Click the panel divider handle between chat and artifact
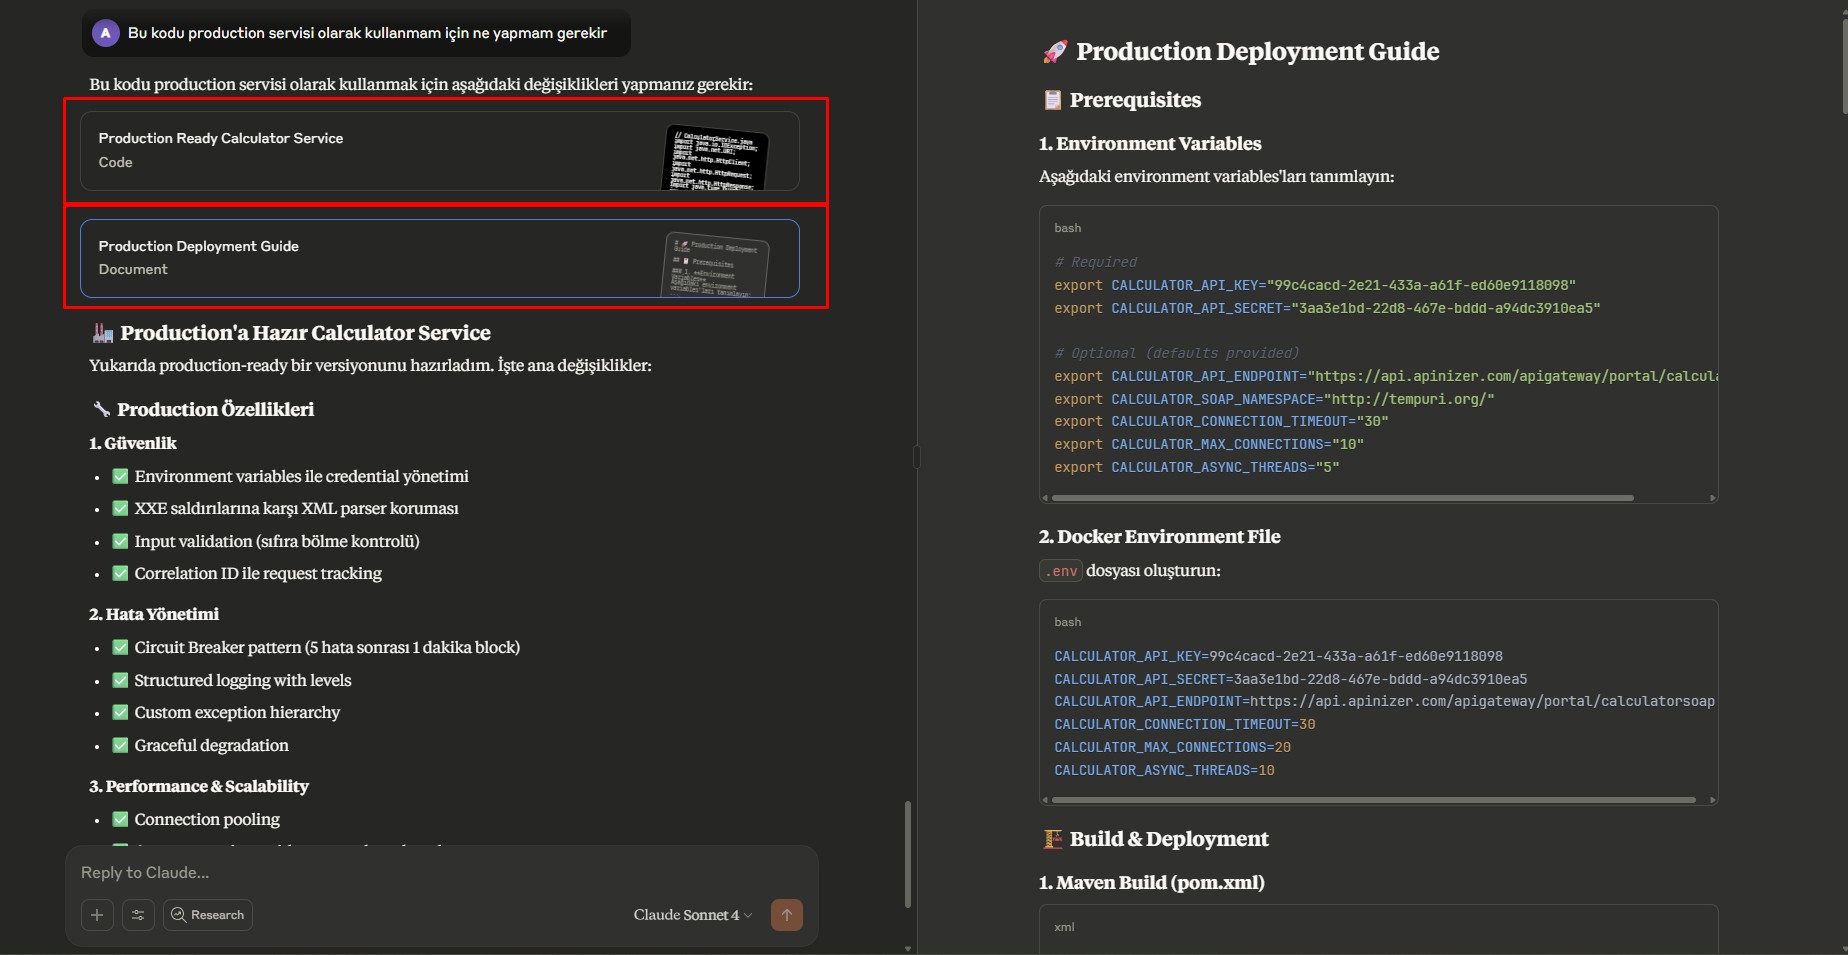 click(917, 457)
